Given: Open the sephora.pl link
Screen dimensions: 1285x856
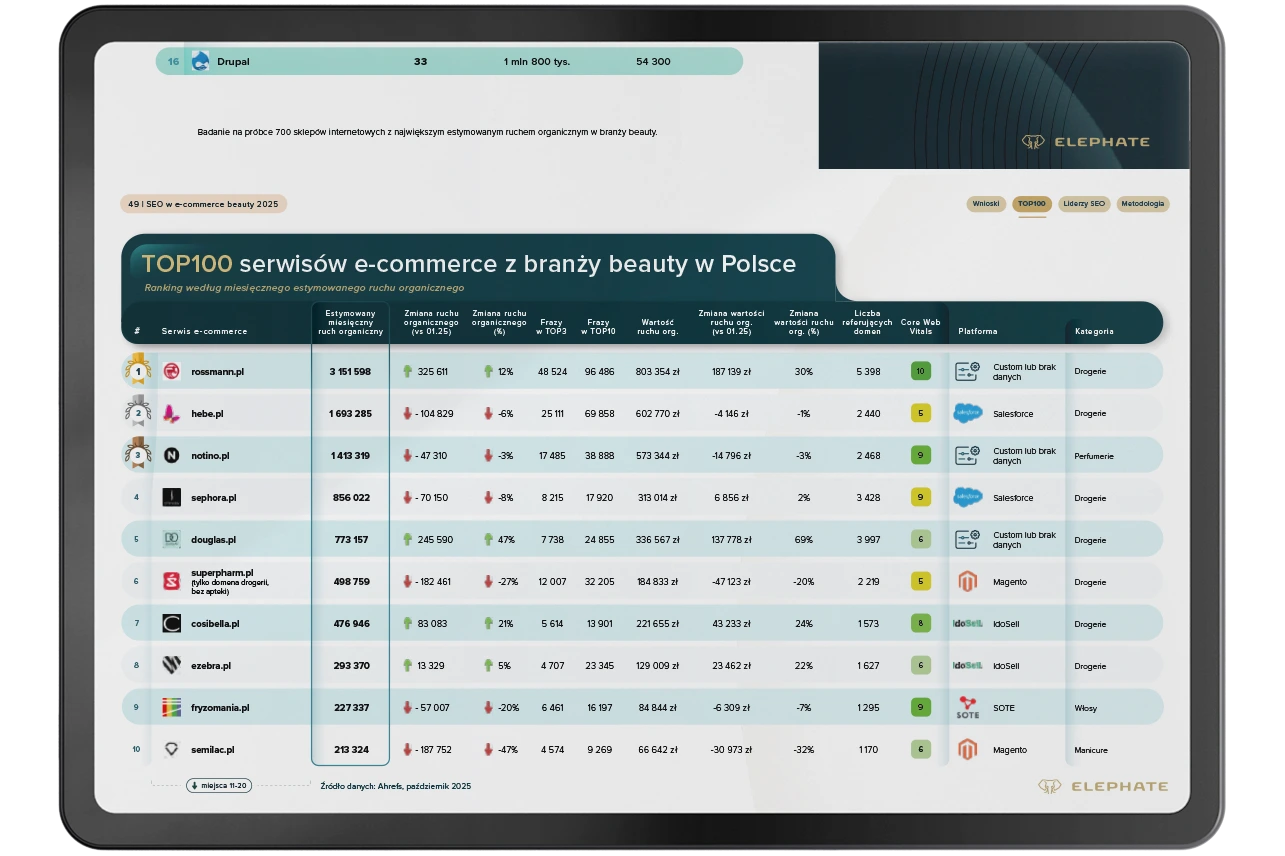Looking at the screenshot, I should click(x=215, y=497).
